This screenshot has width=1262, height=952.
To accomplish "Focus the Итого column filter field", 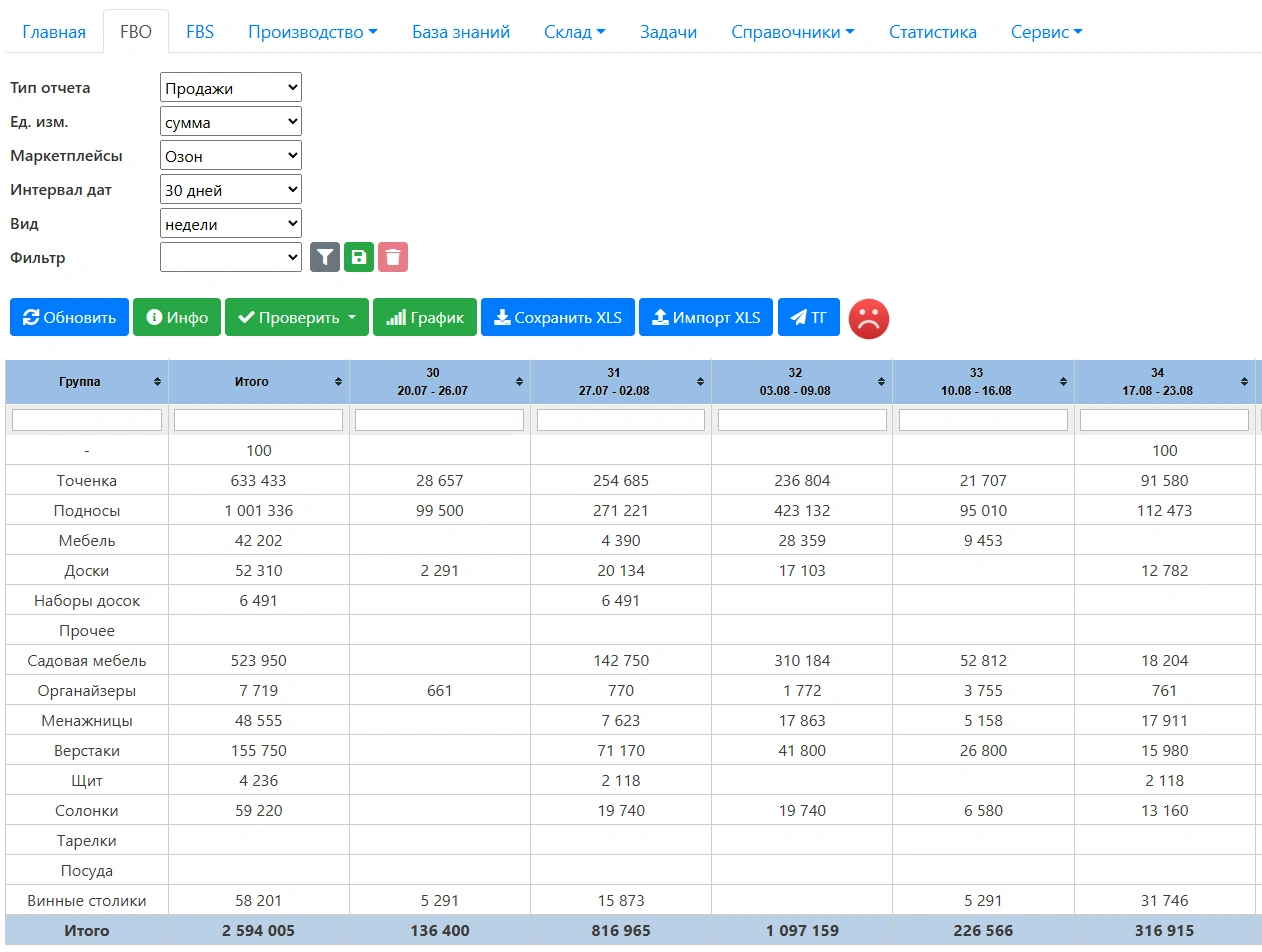I will (x=259, y=420).
